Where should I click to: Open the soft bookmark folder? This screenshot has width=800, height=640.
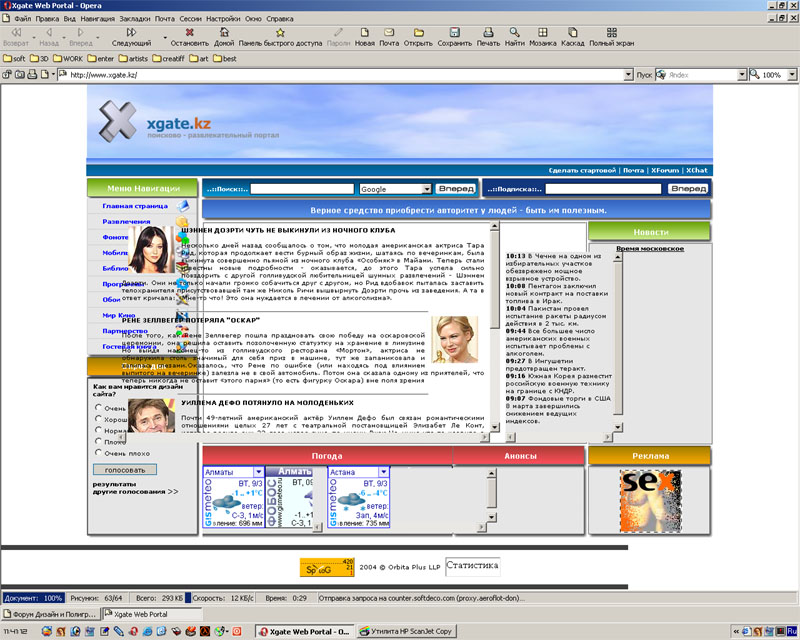pos(14,59)
